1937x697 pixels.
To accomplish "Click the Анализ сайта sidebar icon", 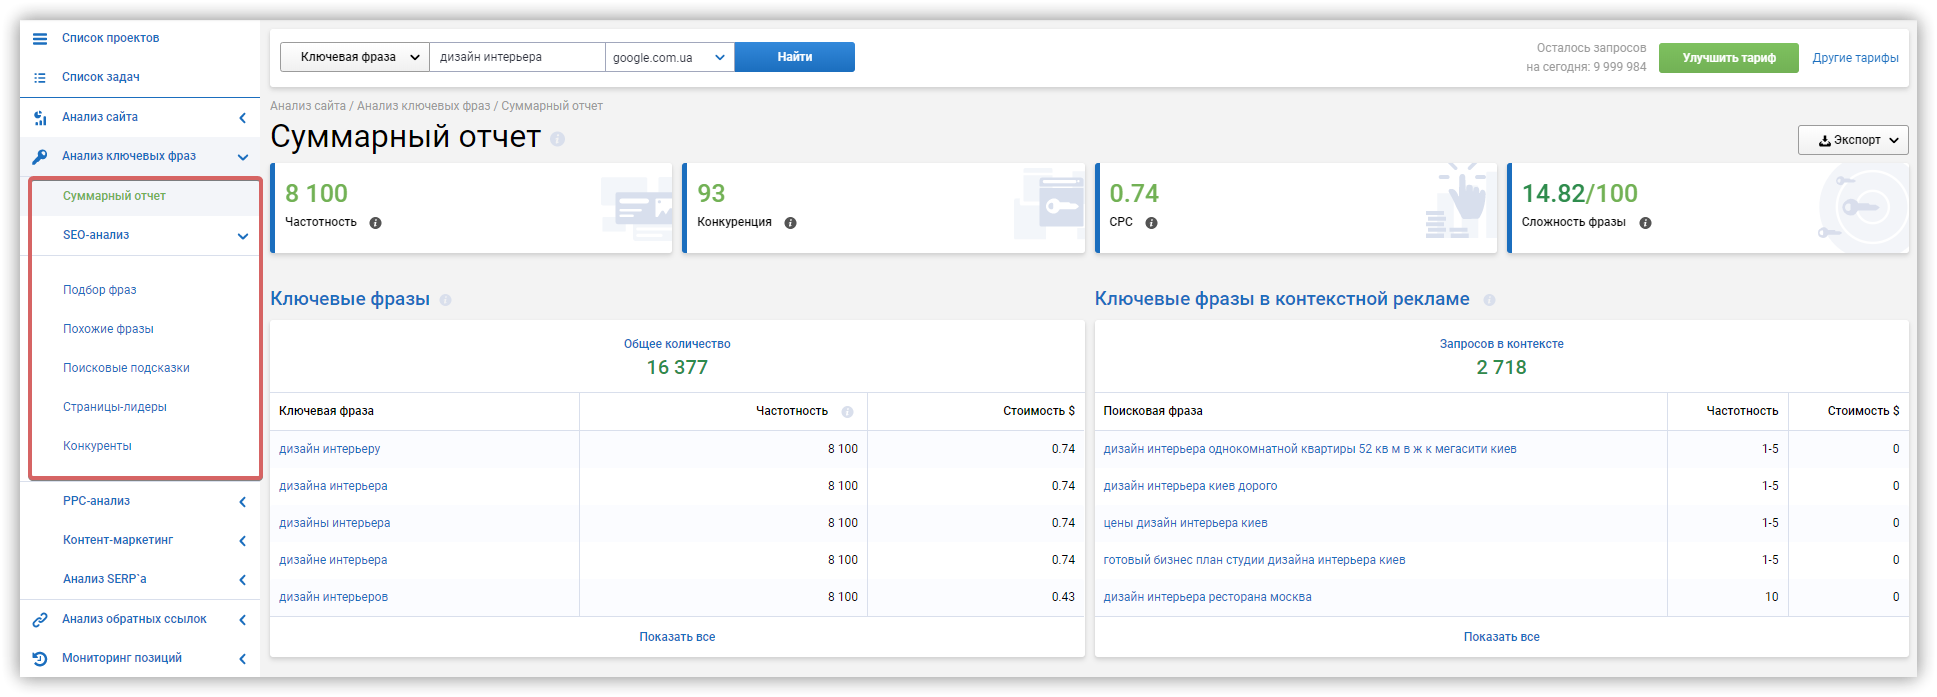I will coord(40,118).
